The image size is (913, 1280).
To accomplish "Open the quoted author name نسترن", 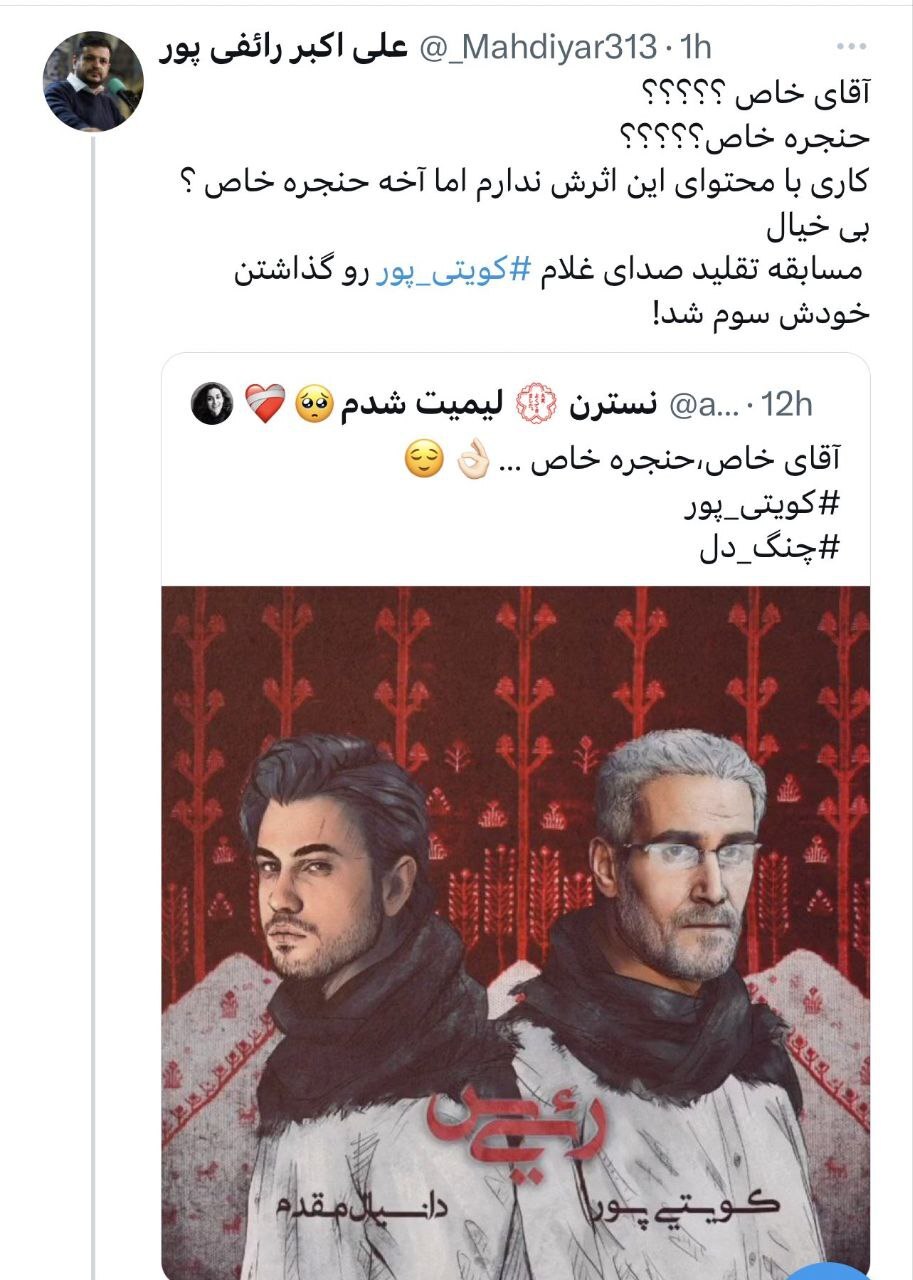I will pyautogui.click(x=611, y=404).
